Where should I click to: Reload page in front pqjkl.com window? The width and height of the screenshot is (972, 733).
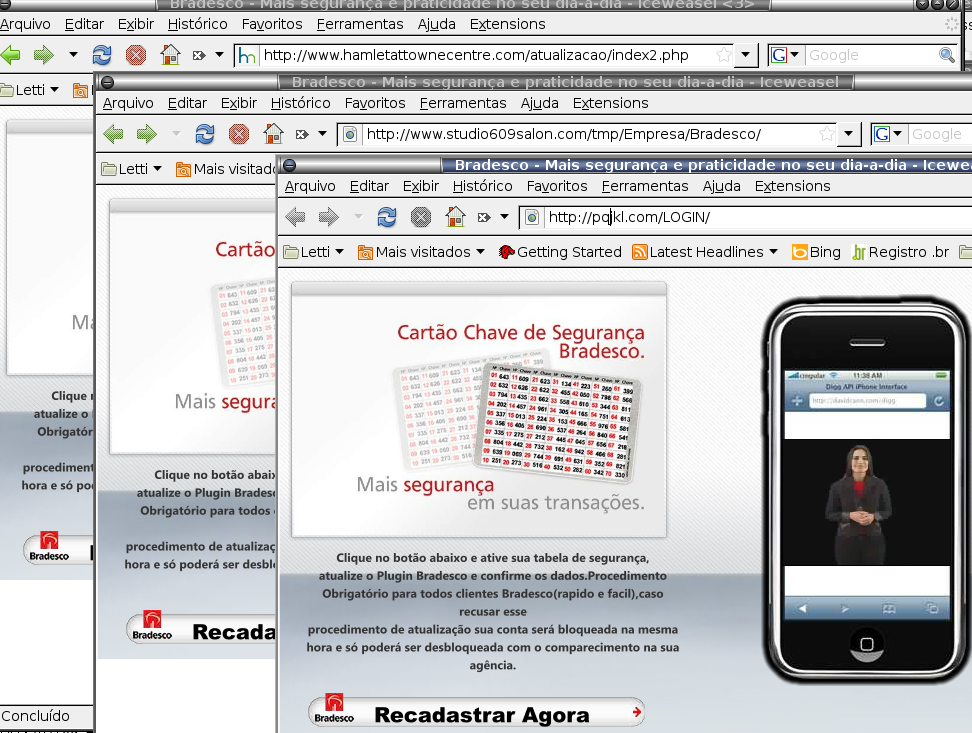click(x=387, y=217)
